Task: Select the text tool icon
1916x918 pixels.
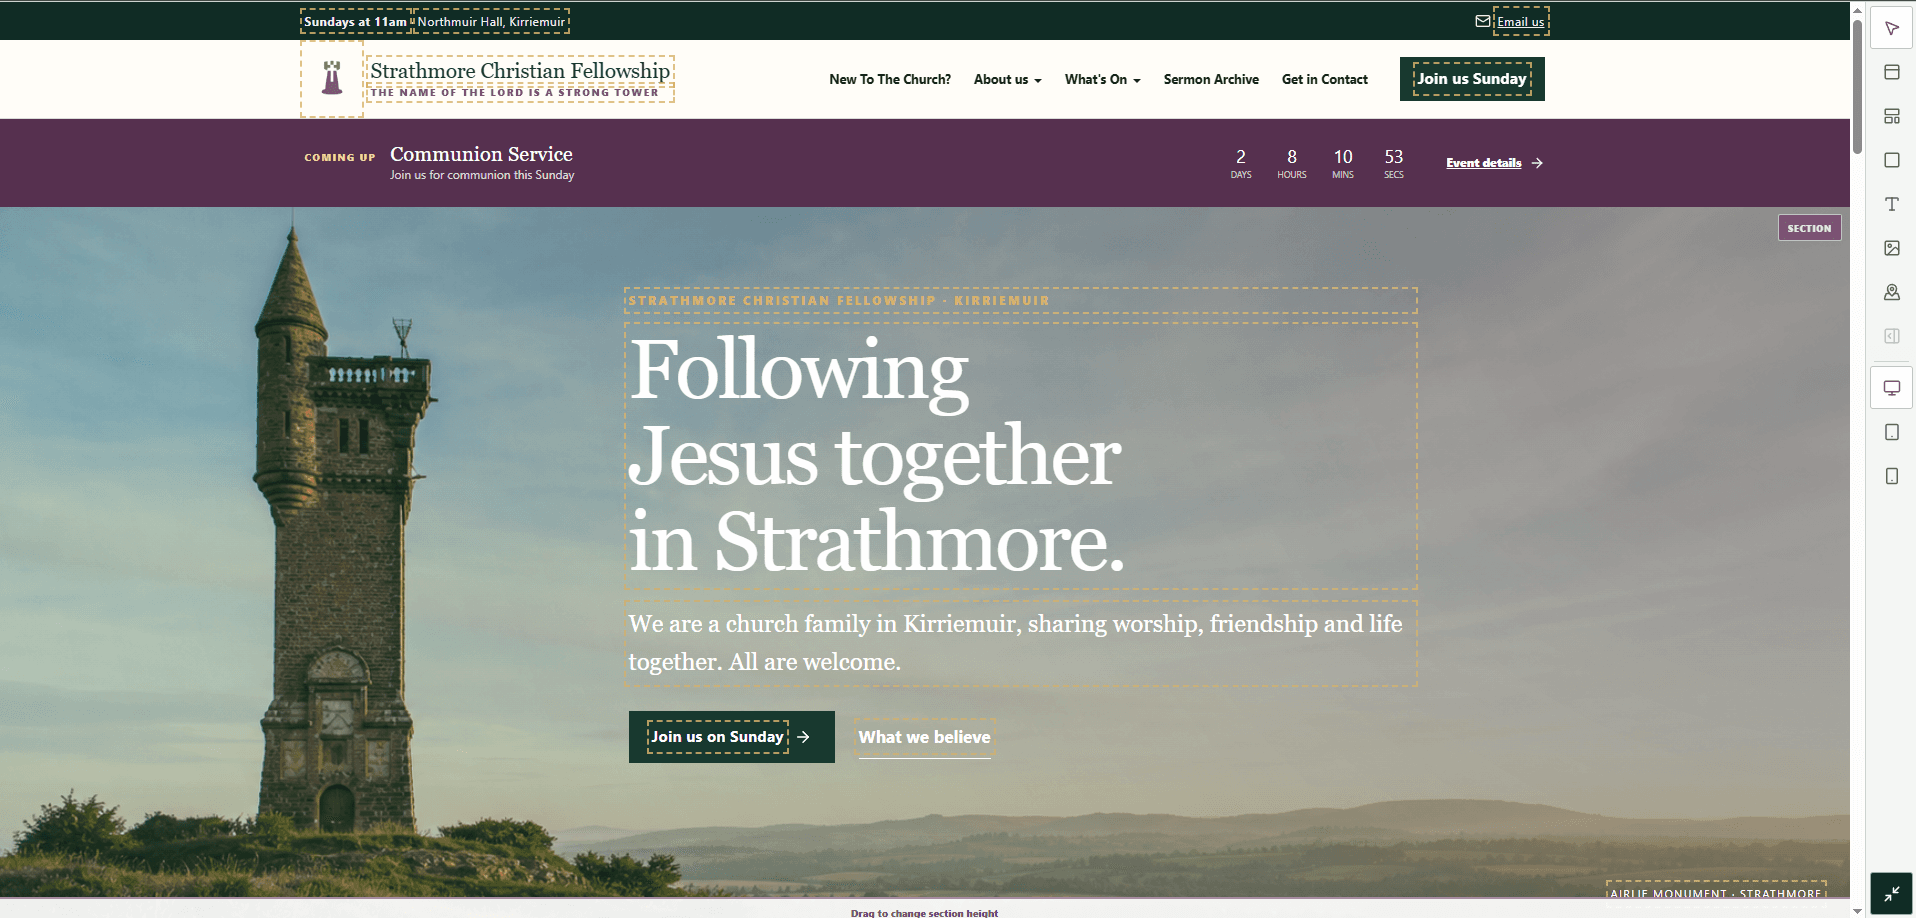Action: pos(1891,204)
